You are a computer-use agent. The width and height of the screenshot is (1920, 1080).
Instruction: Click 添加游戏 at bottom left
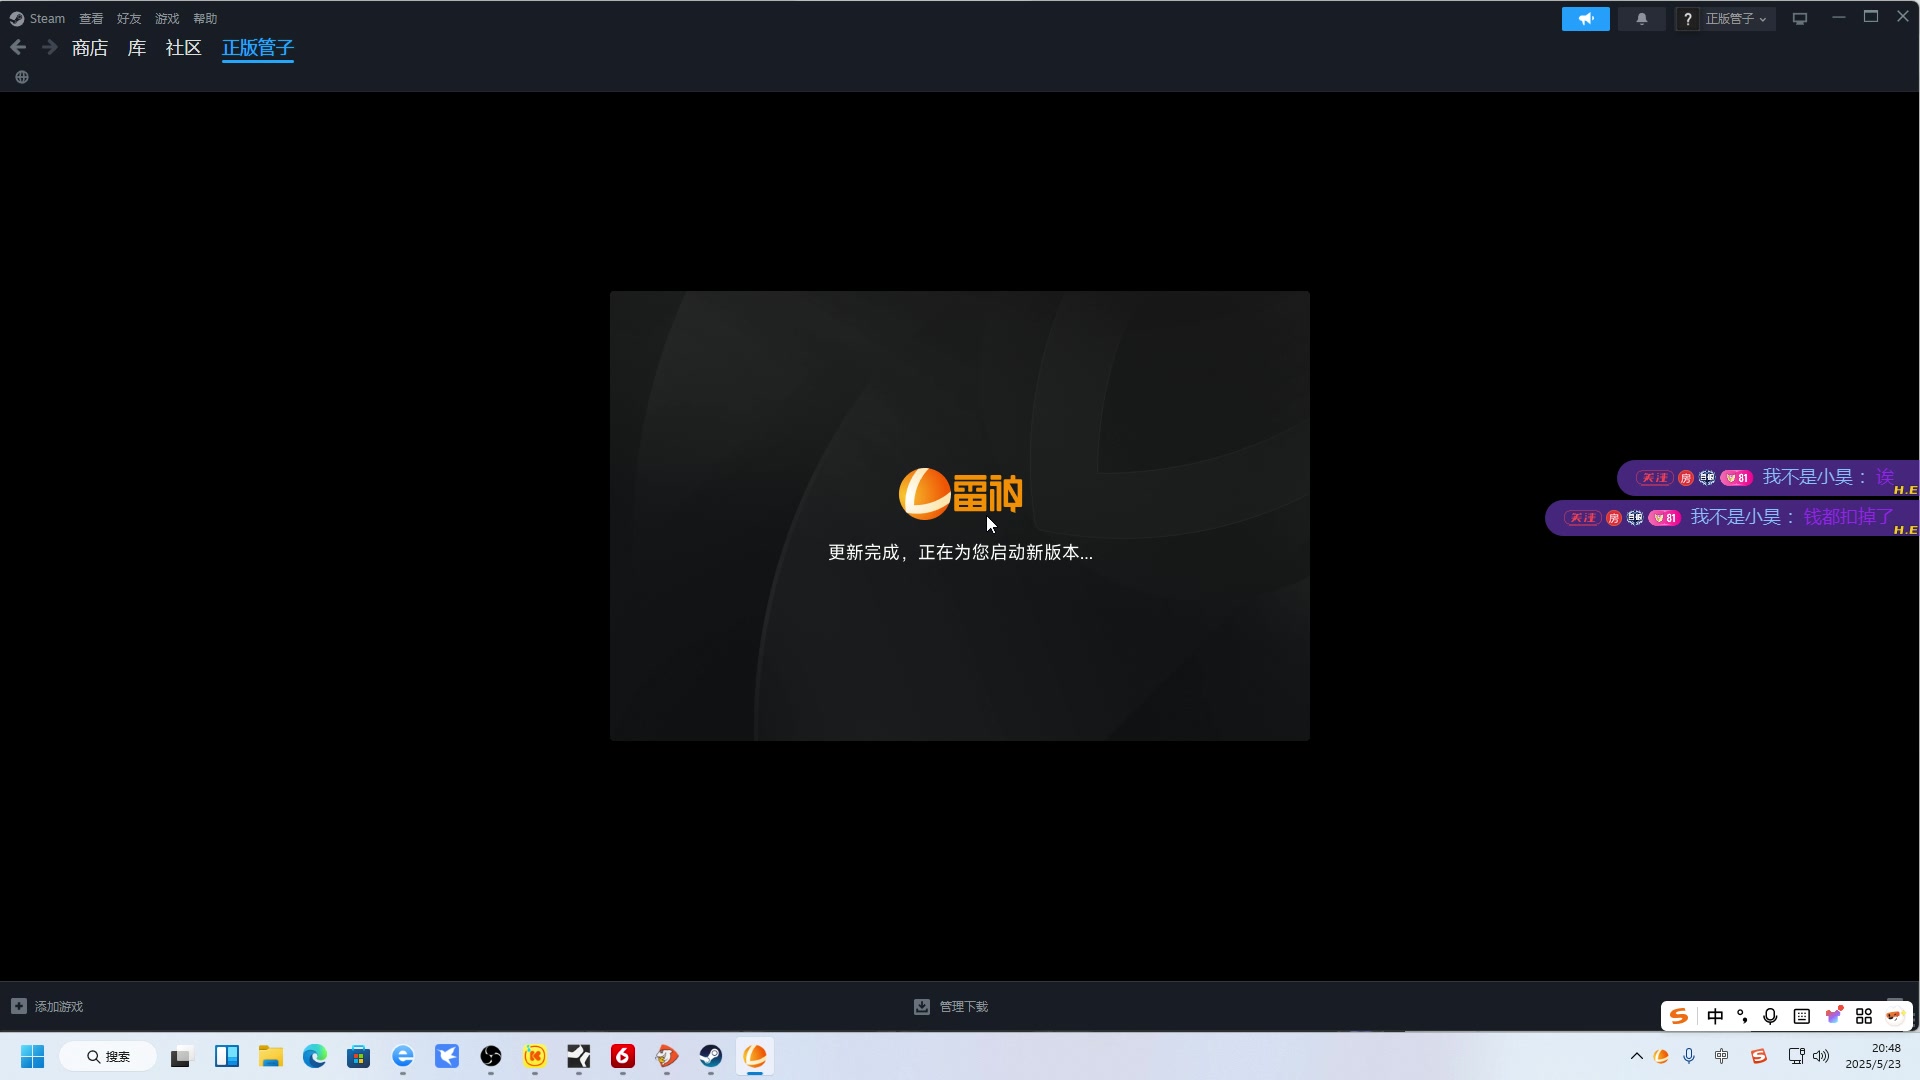pos(48,1006)
